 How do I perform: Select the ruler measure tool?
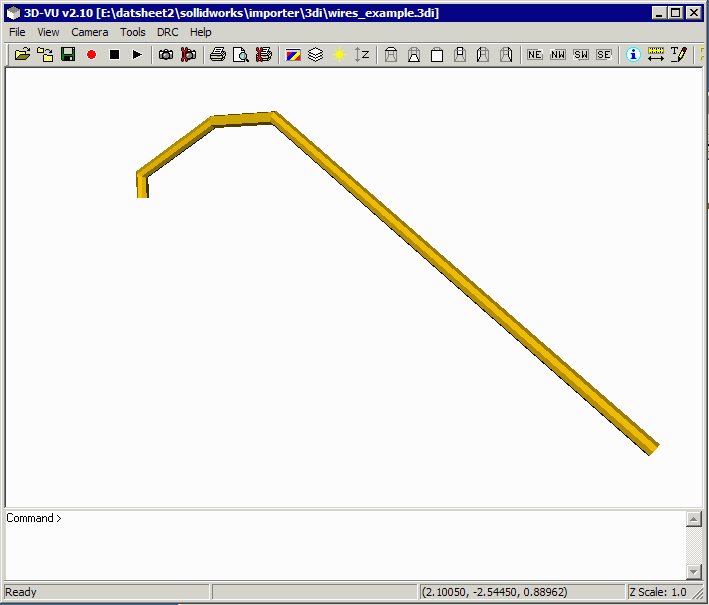click(x=656, y=54)
